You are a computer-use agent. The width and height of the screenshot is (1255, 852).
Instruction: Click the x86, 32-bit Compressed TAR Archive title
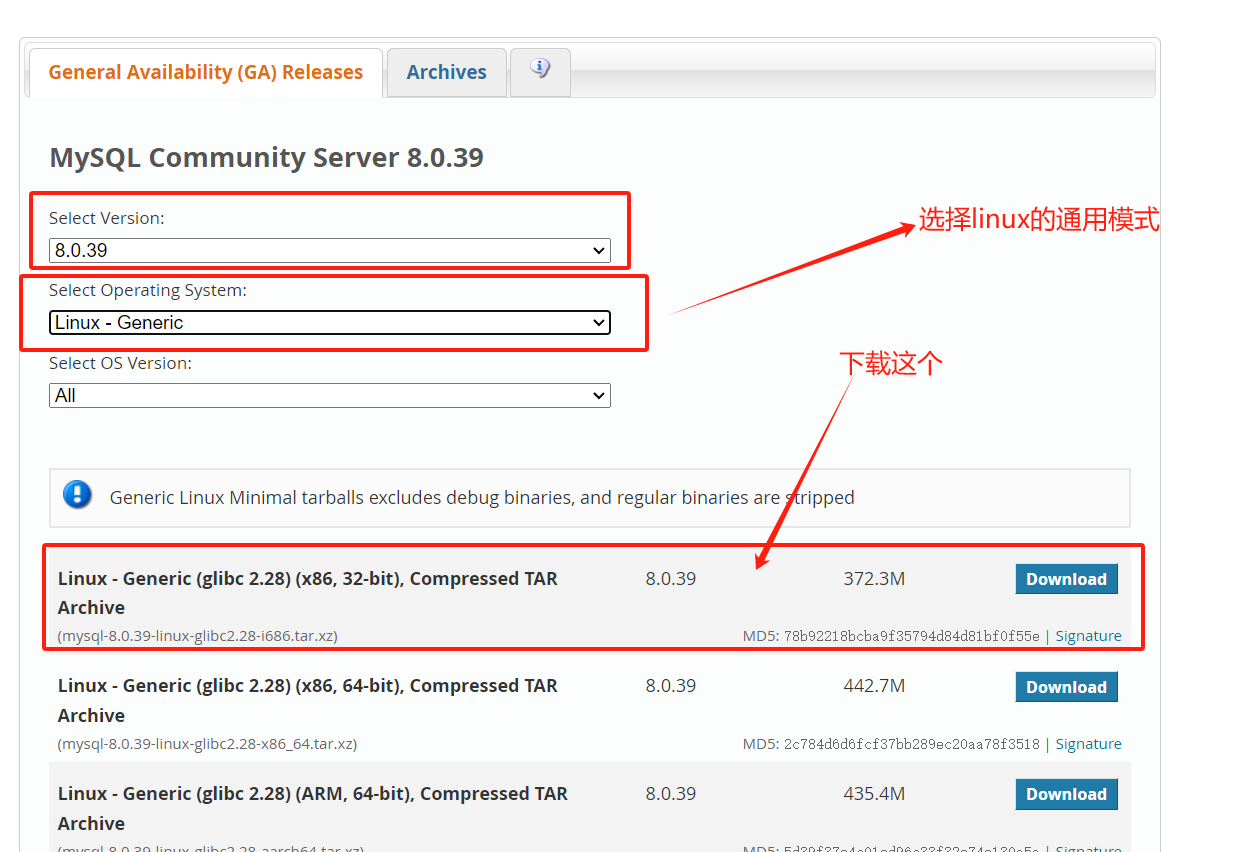pos(307,593)
